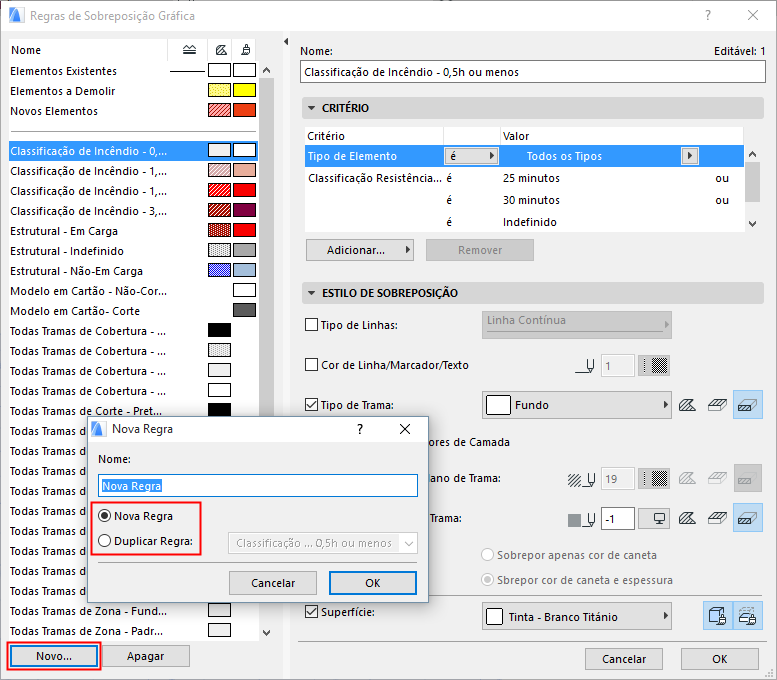Click Cancelar in the main dialog
This screenshot has height=680, width=777.
point(624,659)
